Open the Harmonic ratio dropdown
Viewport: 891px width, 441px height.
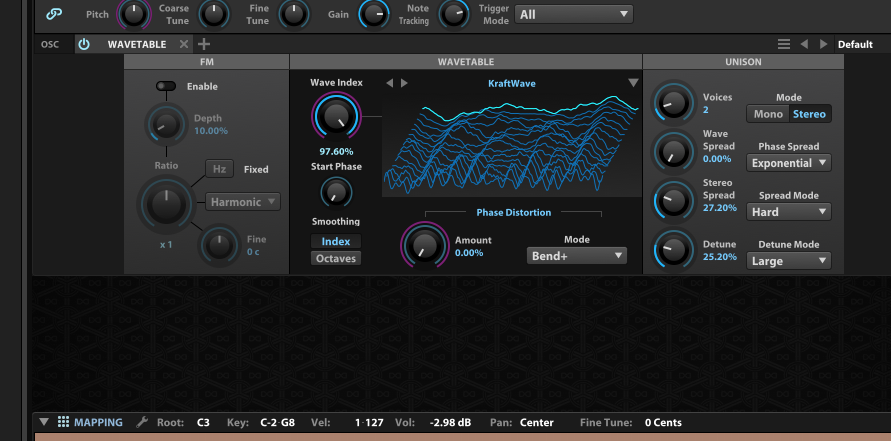243,202
